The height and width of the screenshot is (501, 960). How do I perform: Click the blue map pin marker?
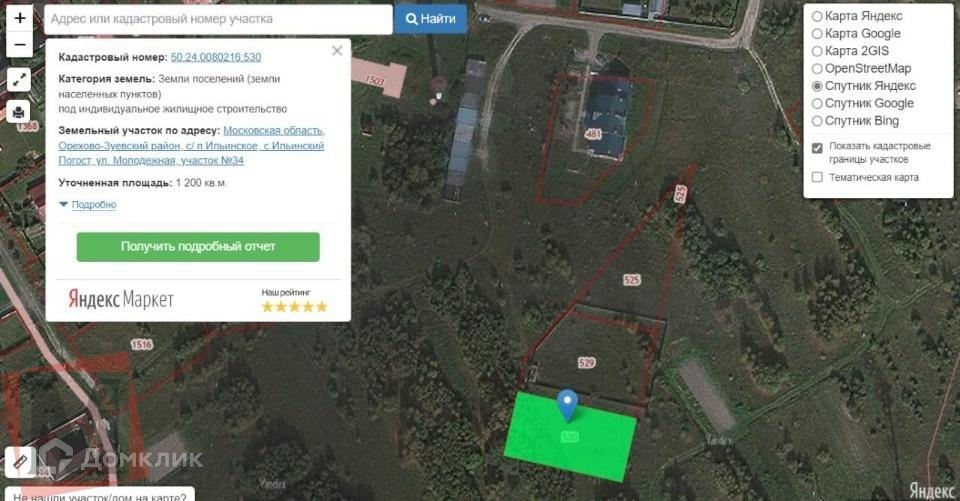pos(568,405)
